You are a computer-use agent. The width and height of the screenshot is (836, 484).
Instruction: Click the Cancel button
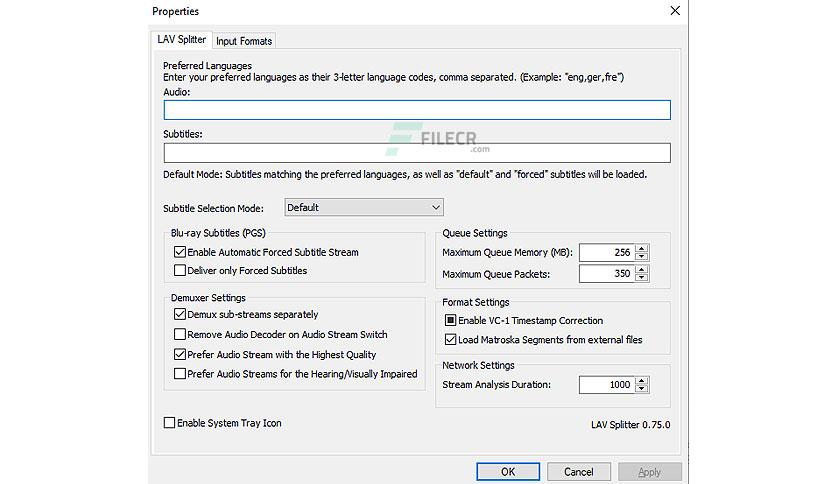click(x=578, y=472)
